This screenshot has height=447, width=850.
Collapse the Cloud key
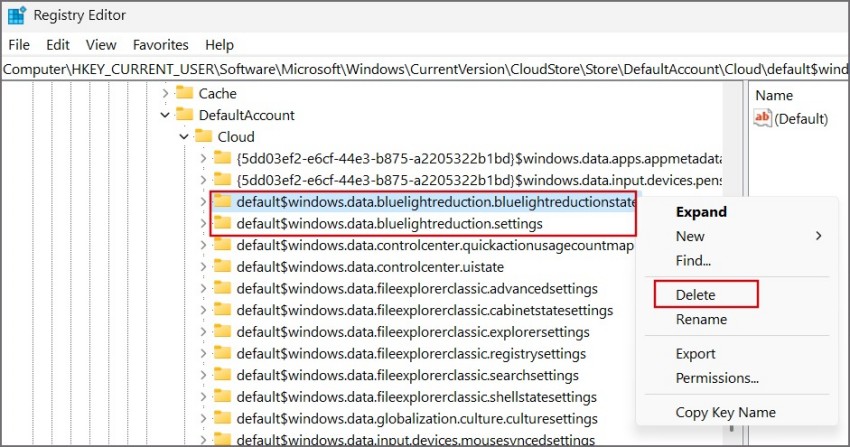[184, 137]
